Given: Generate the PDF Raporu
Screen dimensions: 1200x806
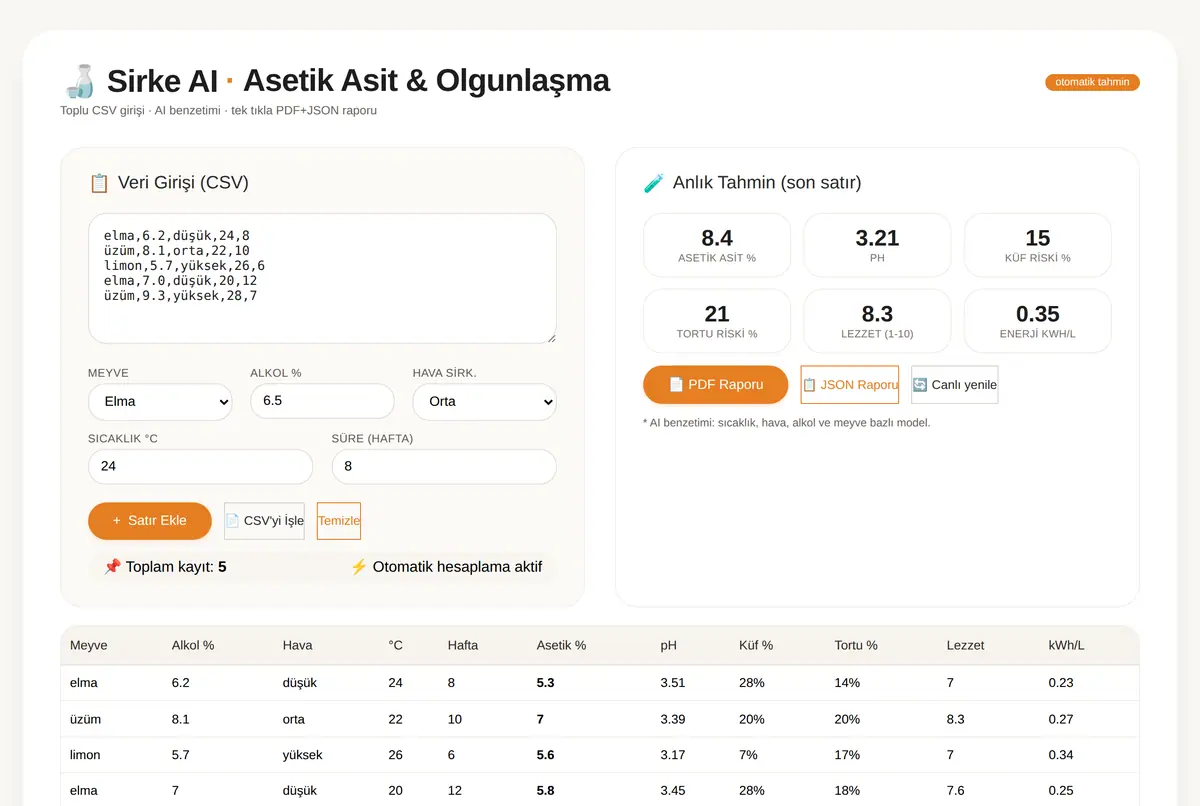Looking at the screenshot, I should (x=716, y=385).
